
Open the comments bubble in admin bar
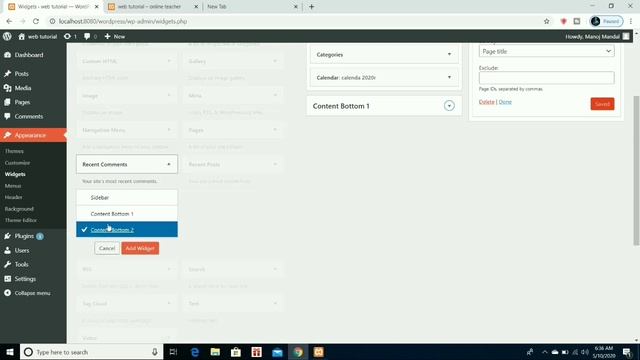[x=91, y=36]
